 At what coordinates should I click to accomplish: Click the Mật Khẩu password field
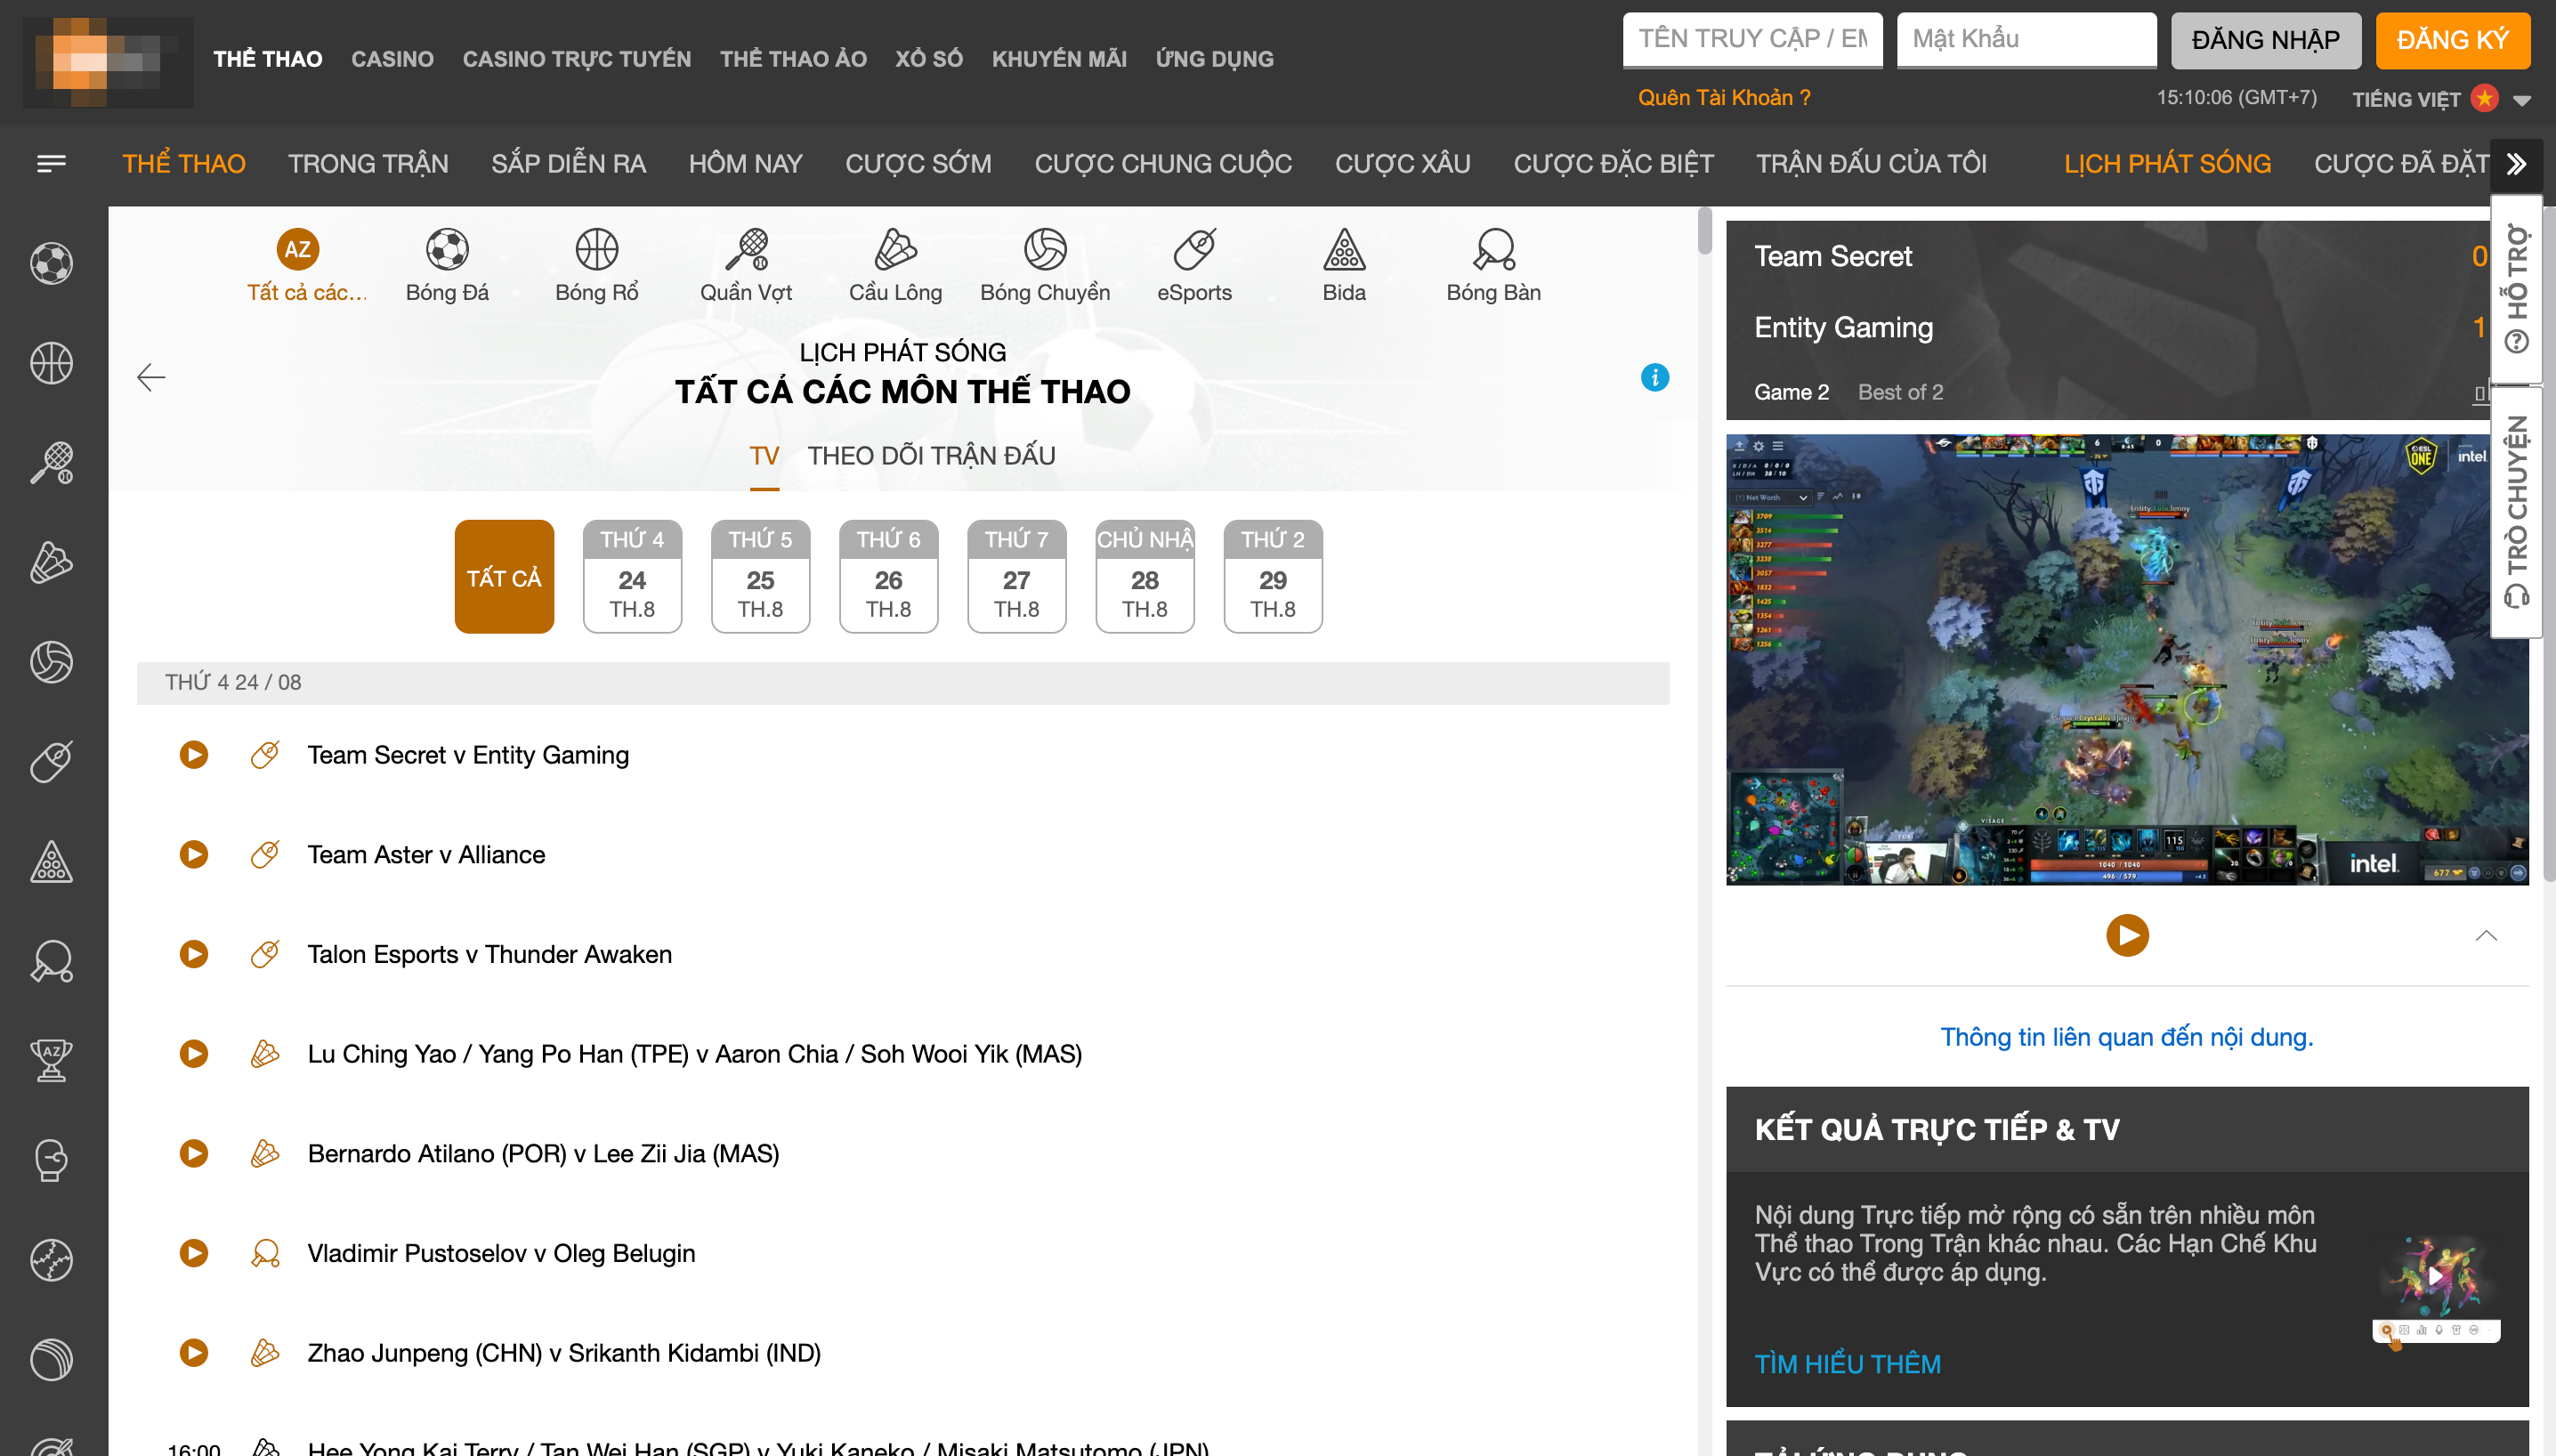pos(2026,40)
